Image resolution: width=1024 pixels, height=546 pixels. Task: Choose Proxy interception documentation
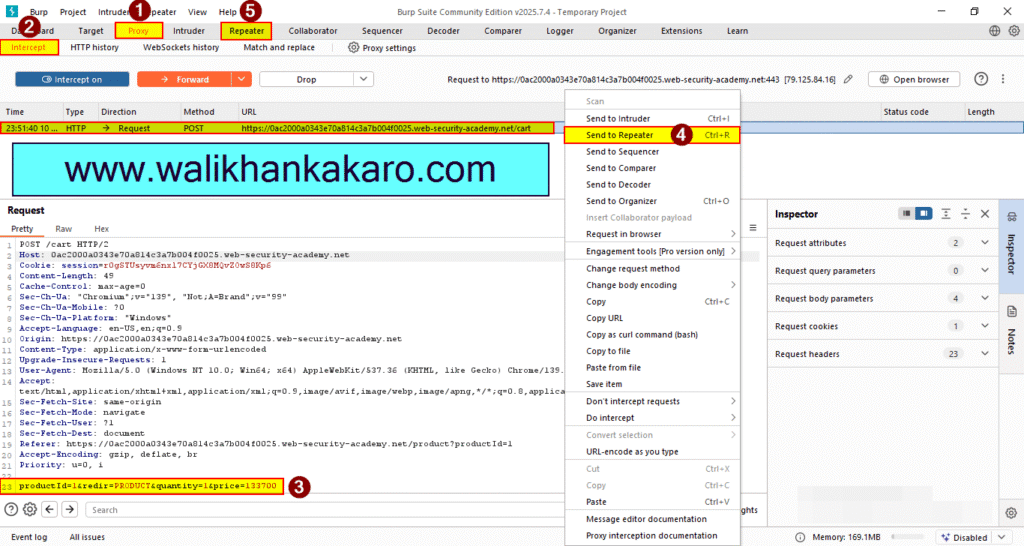(652, 536)
